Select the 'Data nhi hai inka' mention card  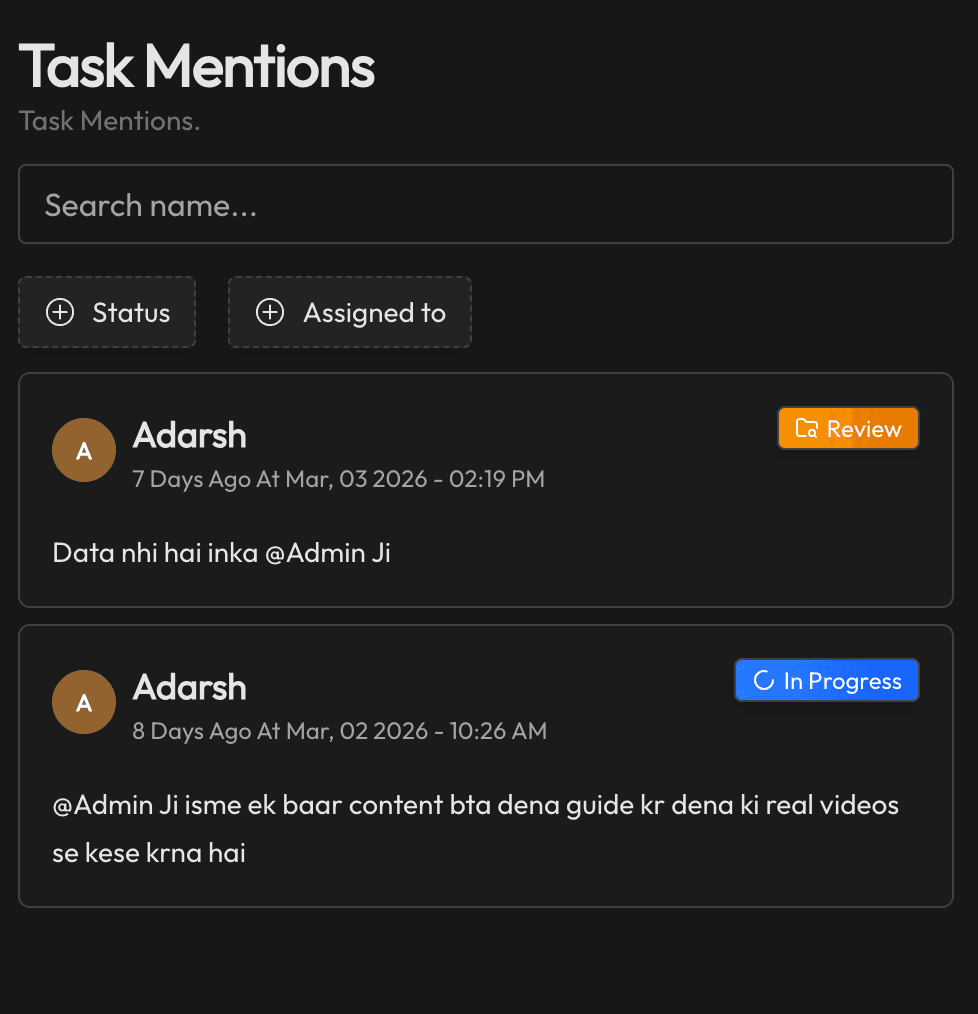point(486,490)
